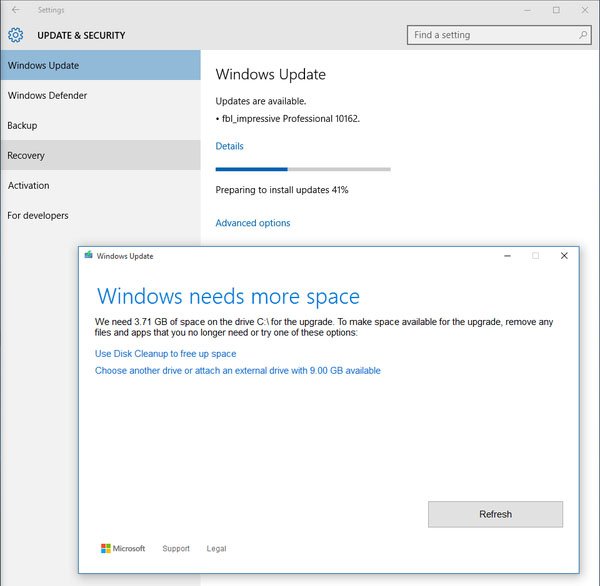Click the search magnifier in Find a setting

pos(583,35)
